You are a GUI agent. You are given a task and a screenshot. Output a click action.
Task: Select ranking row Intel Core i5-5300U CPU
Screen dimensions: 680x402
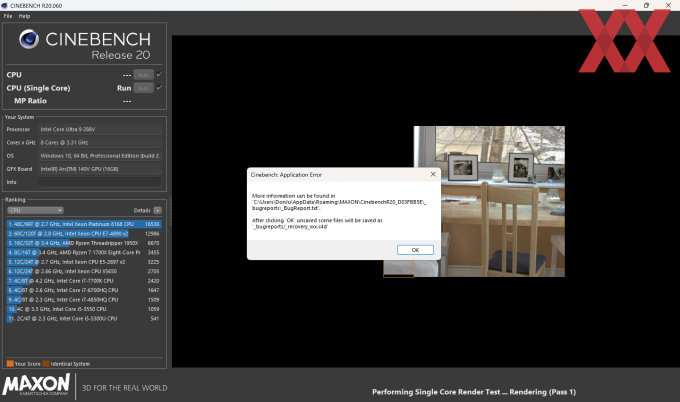(x=84, y=319)
